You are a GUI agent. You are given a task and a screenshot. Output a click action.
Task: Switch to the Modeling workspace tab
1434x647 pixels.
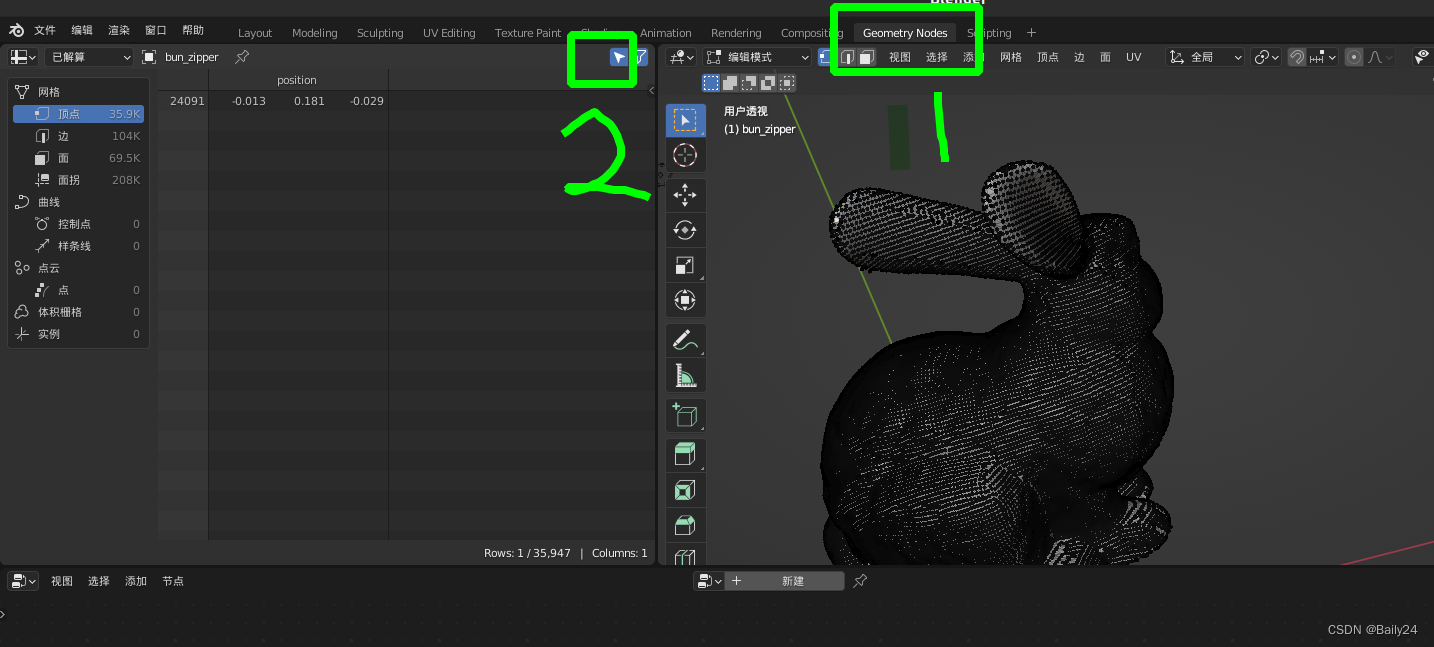[315, 33]
